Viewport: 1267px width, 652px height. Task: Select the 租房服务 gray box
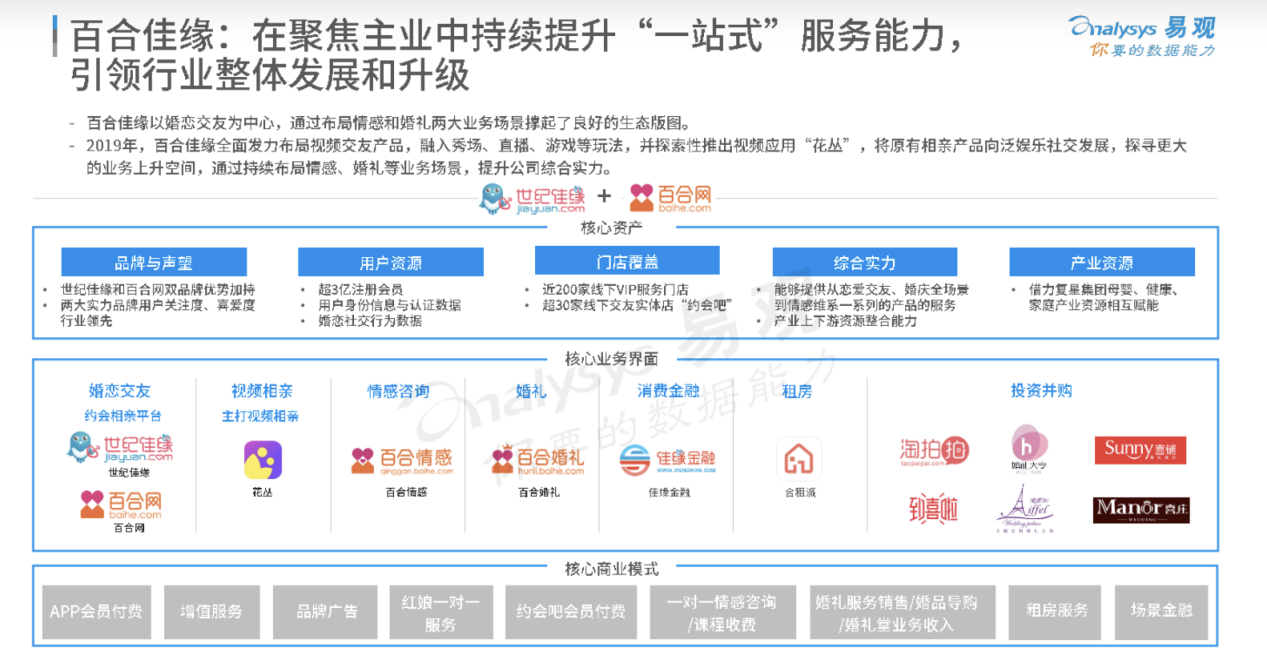pos(1056,612)
